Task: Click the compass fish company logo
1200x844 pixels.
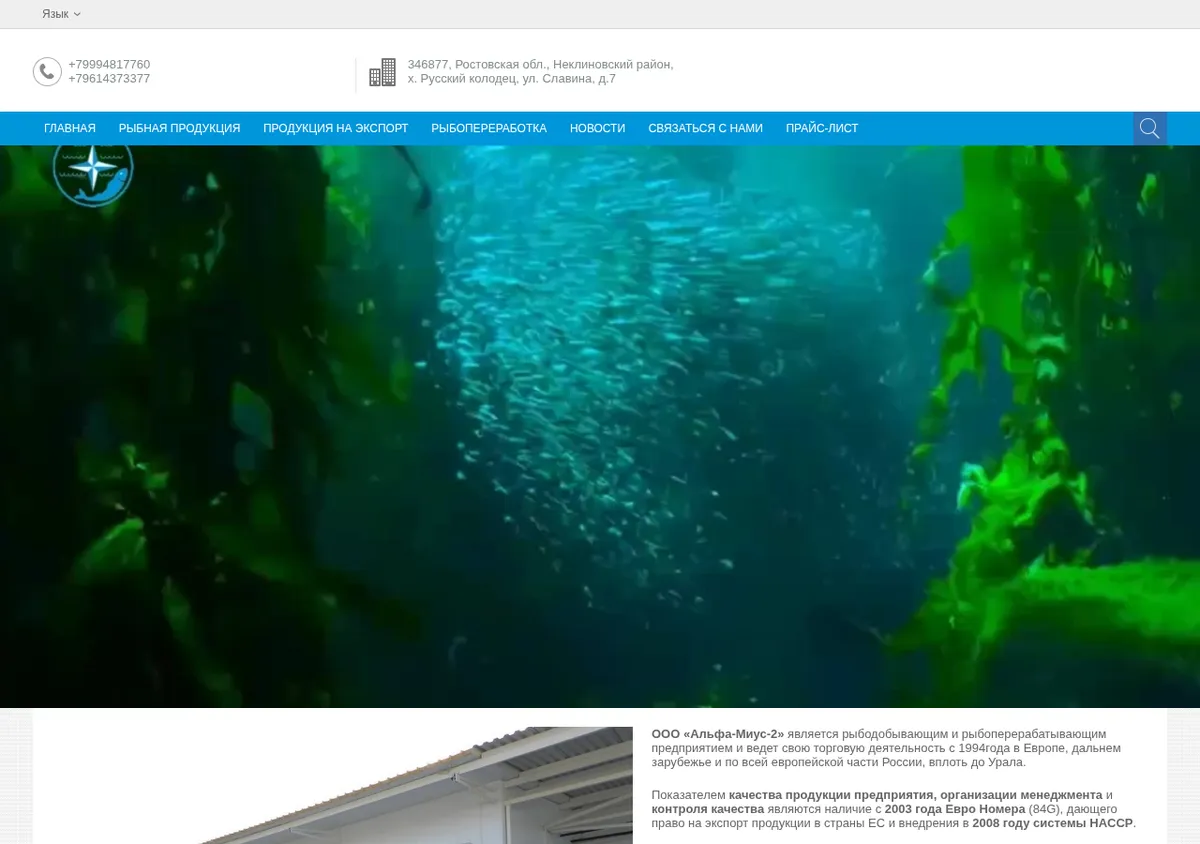Action: [93, 174]
